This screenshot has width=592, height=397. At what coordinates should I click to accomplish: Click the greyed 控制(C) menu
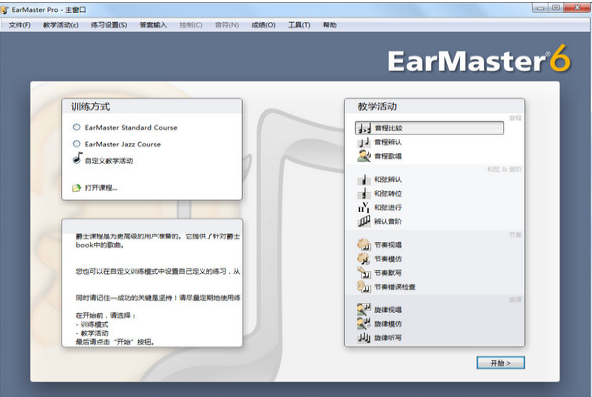[x=191, y=25]
